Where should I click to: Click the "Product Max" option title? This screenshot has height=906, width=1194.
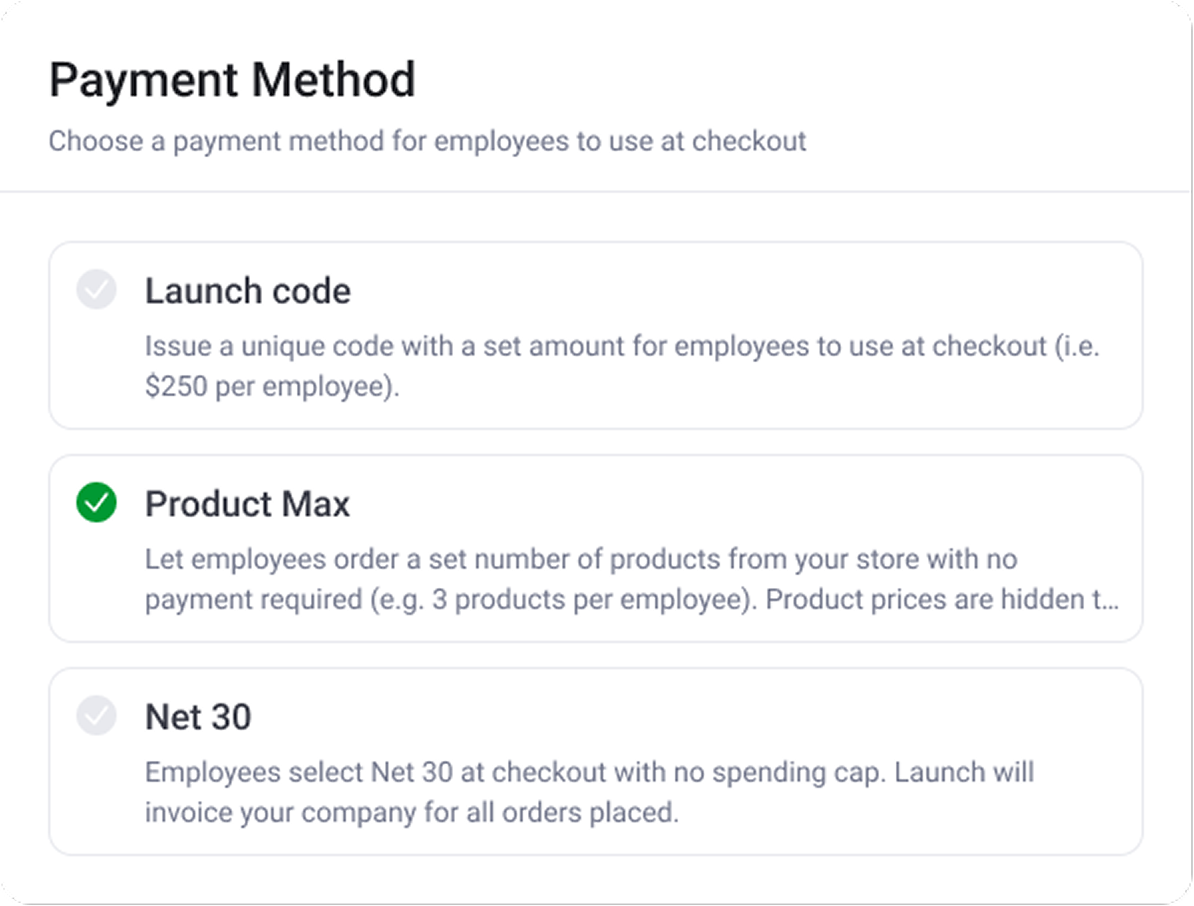click(247, 504)
